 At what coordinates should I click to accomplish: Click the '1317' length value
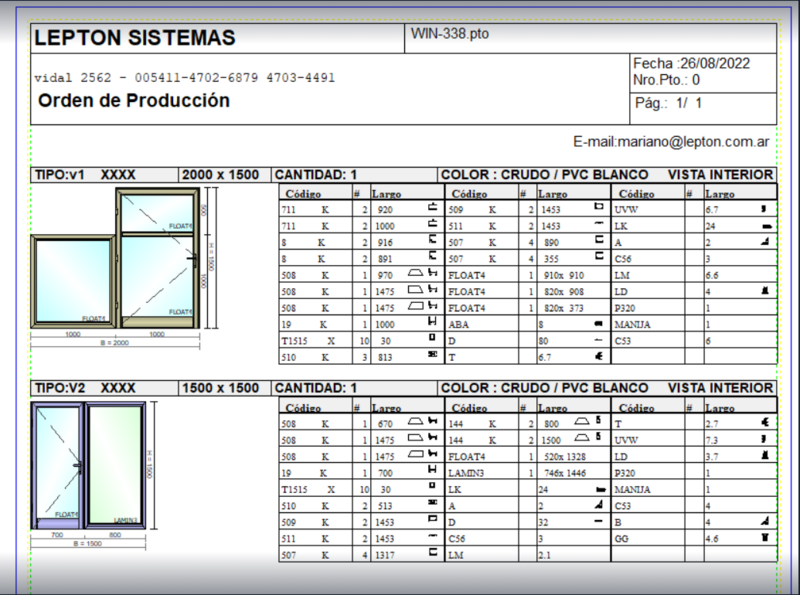385,555
